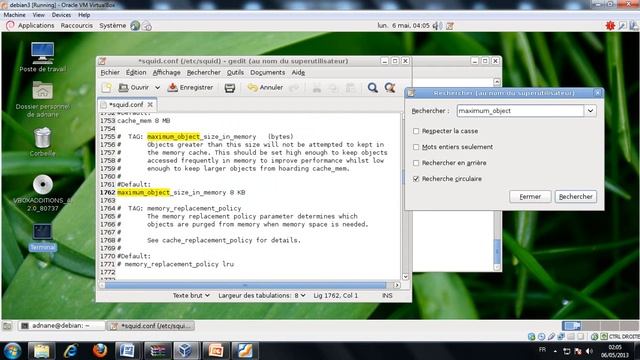640x360 pixels.
Task: Click the show-desktop icon in bottom panel
Action: [x=7, y=326]
